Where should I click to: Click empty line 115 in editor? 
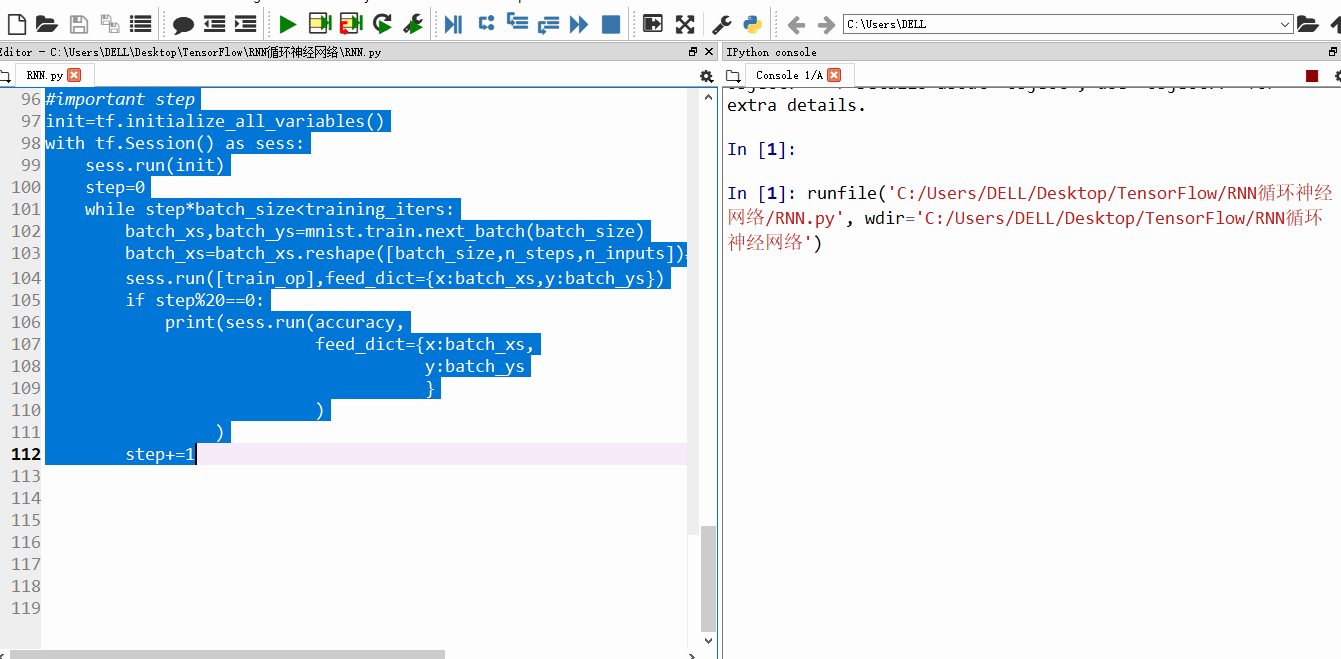click(365, 520)
